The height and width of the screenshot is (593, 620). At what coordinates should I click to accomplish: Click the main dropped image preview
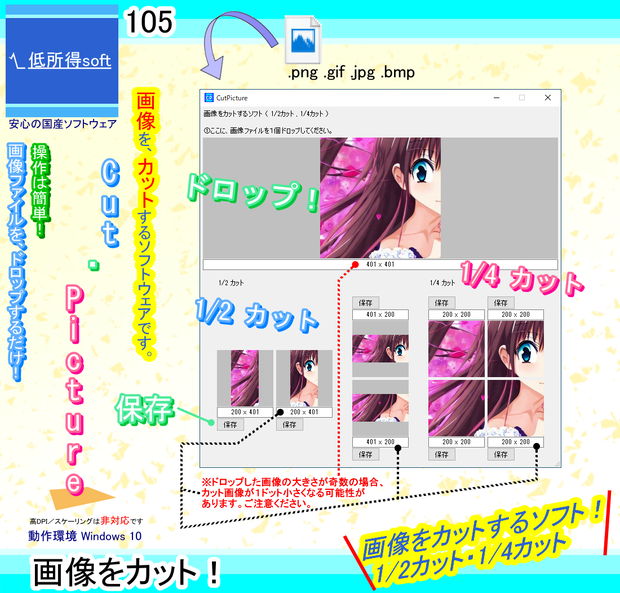click(x=380, y=198)
